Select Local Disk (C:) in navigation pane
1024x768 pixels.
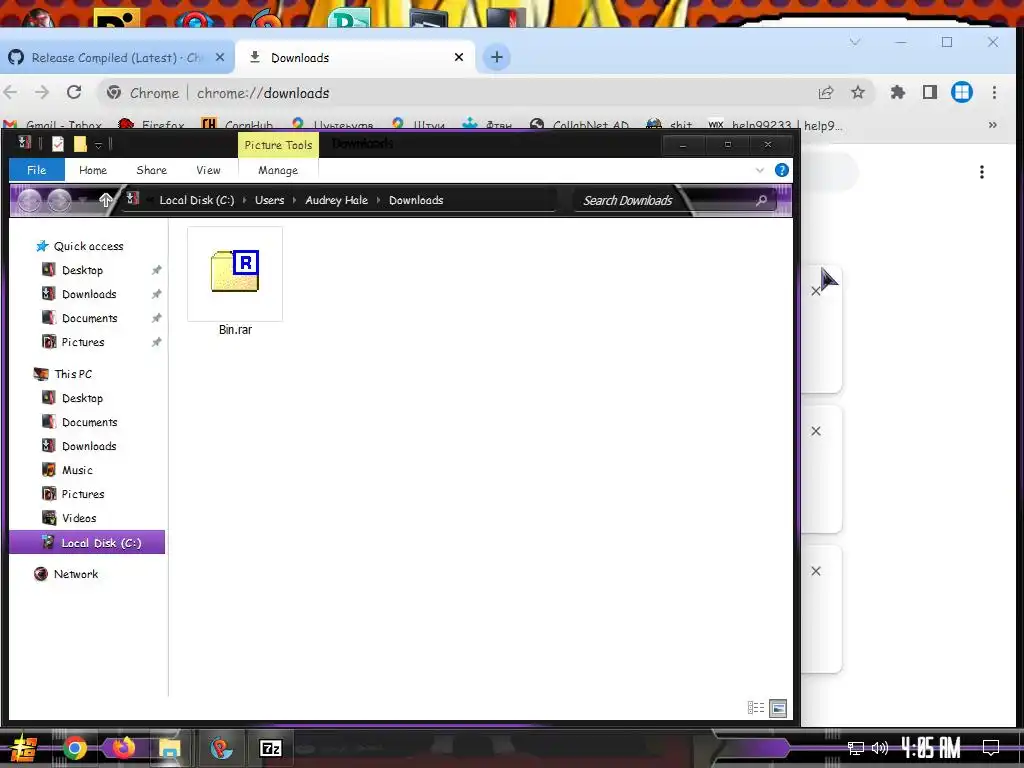(x=87, y=543)
